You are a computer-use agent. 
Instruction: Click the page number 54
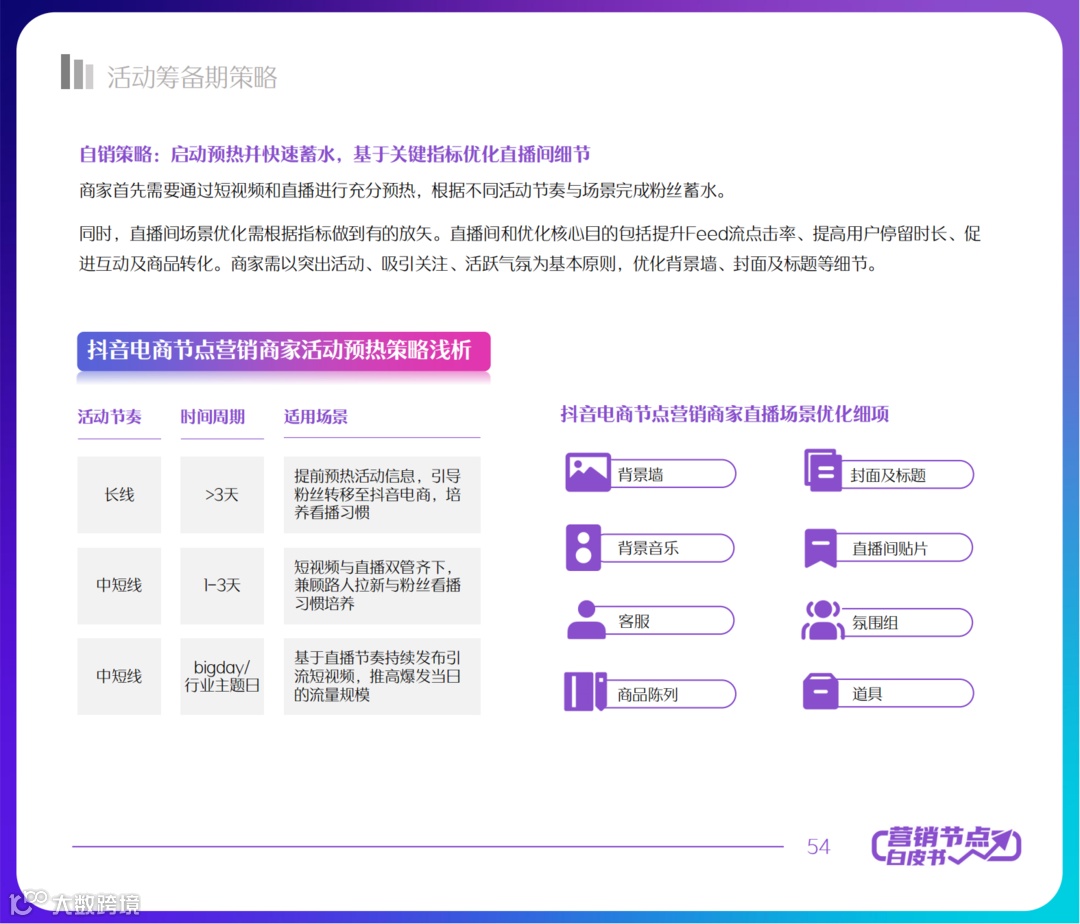[x=818, y=846]
